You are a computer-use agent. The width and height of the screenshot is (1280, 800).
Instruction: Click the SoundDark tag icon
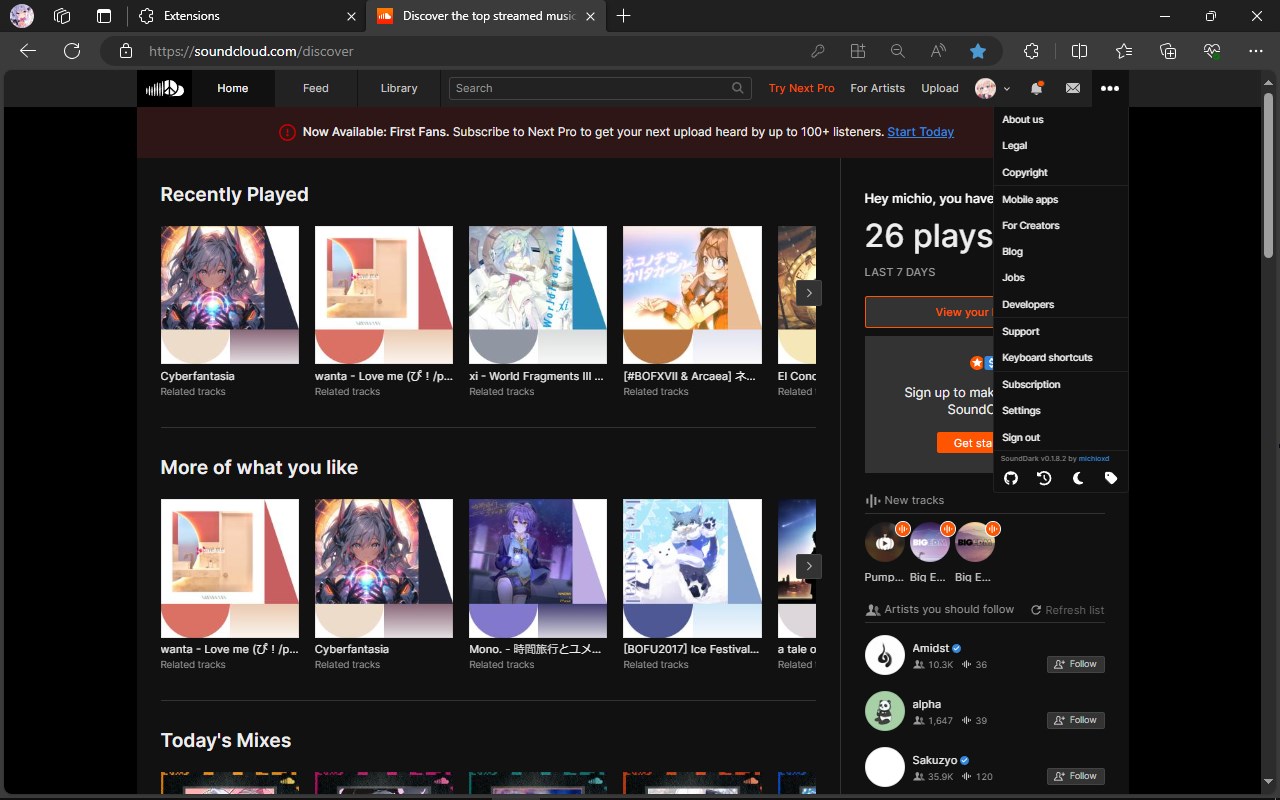click(x=1111, y=478)
